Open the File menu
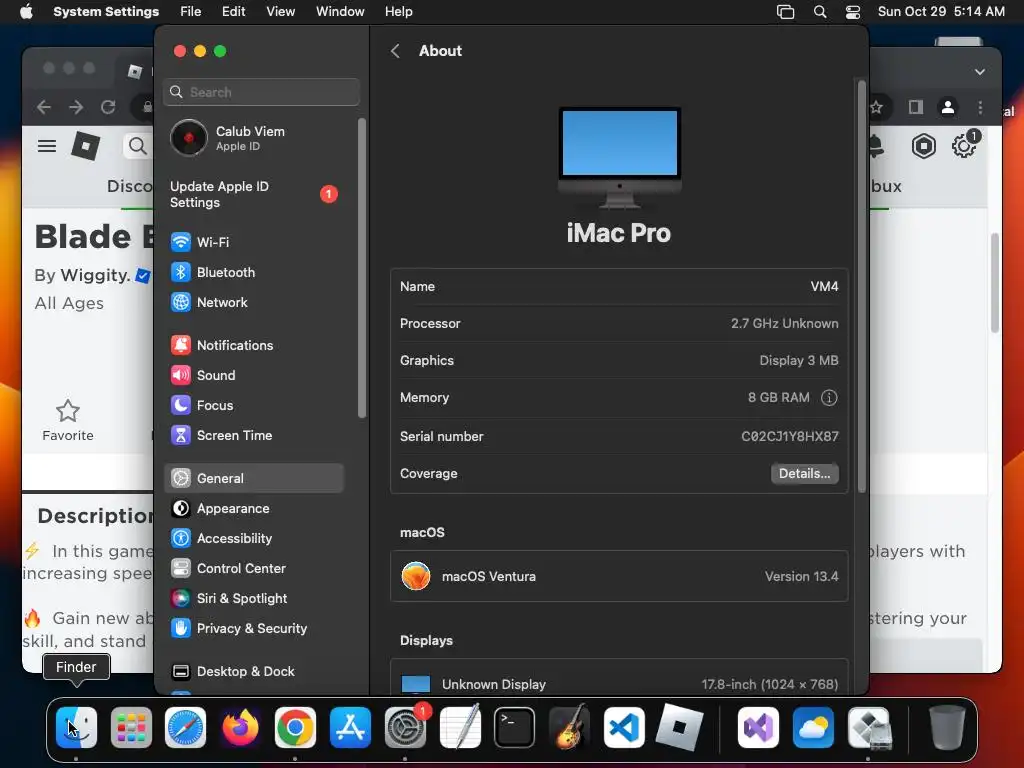 (x=191, y=12)
